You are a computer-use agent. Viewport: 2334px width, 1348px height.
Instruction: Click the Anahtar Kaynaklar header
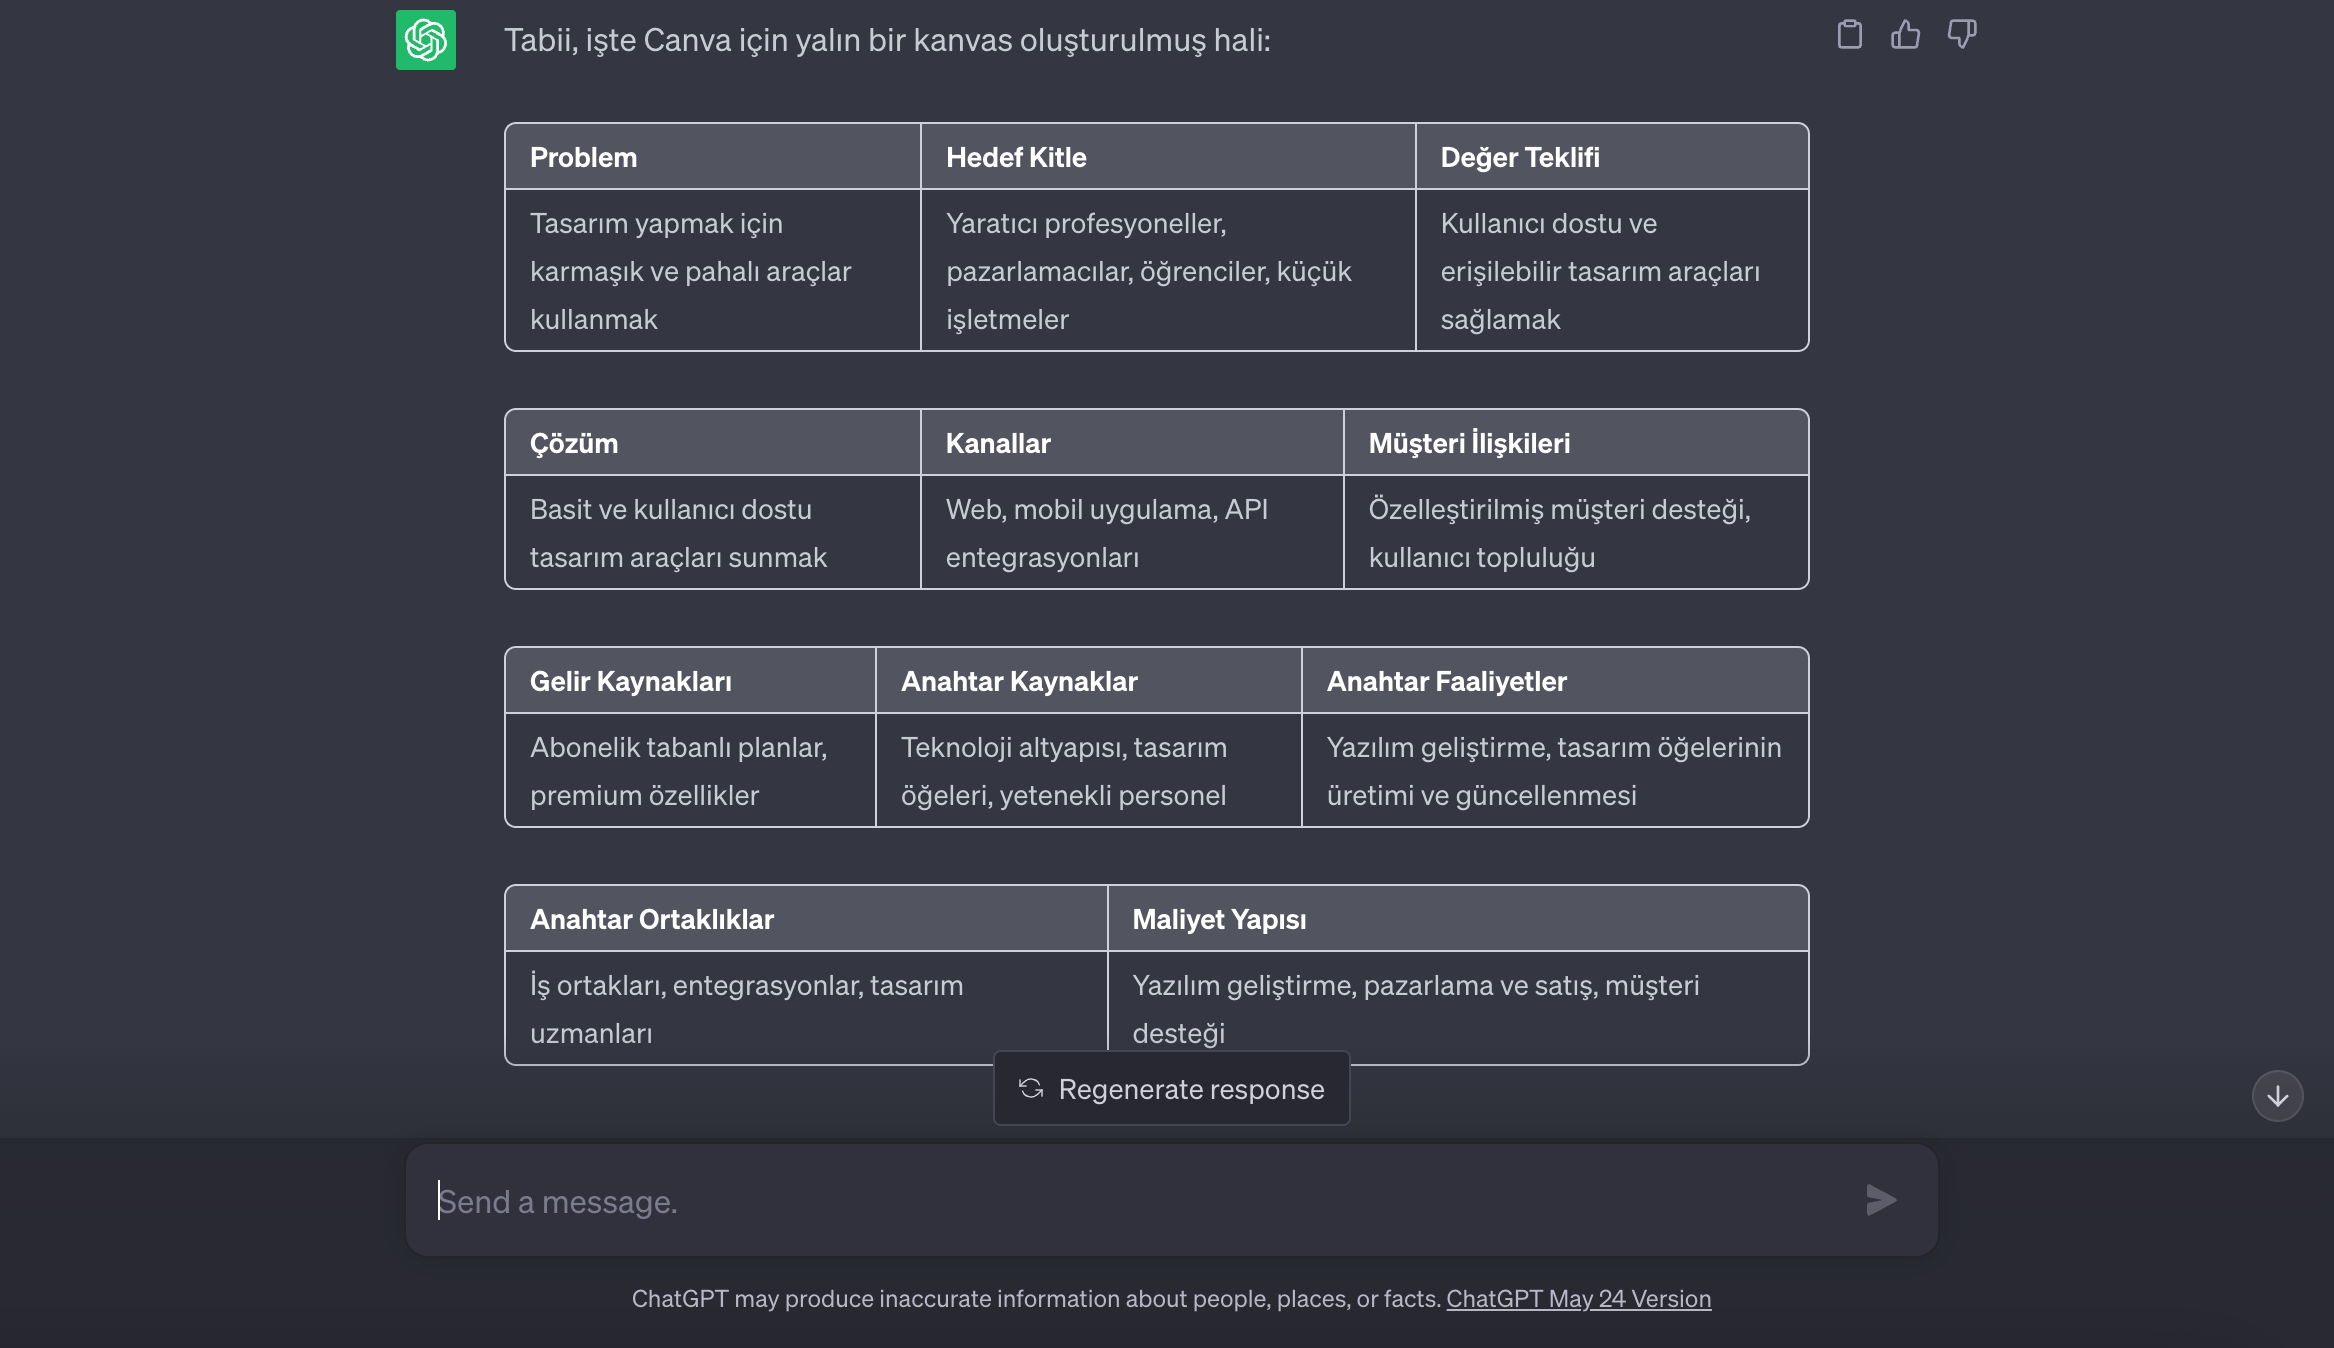(x=1019, y=682)
